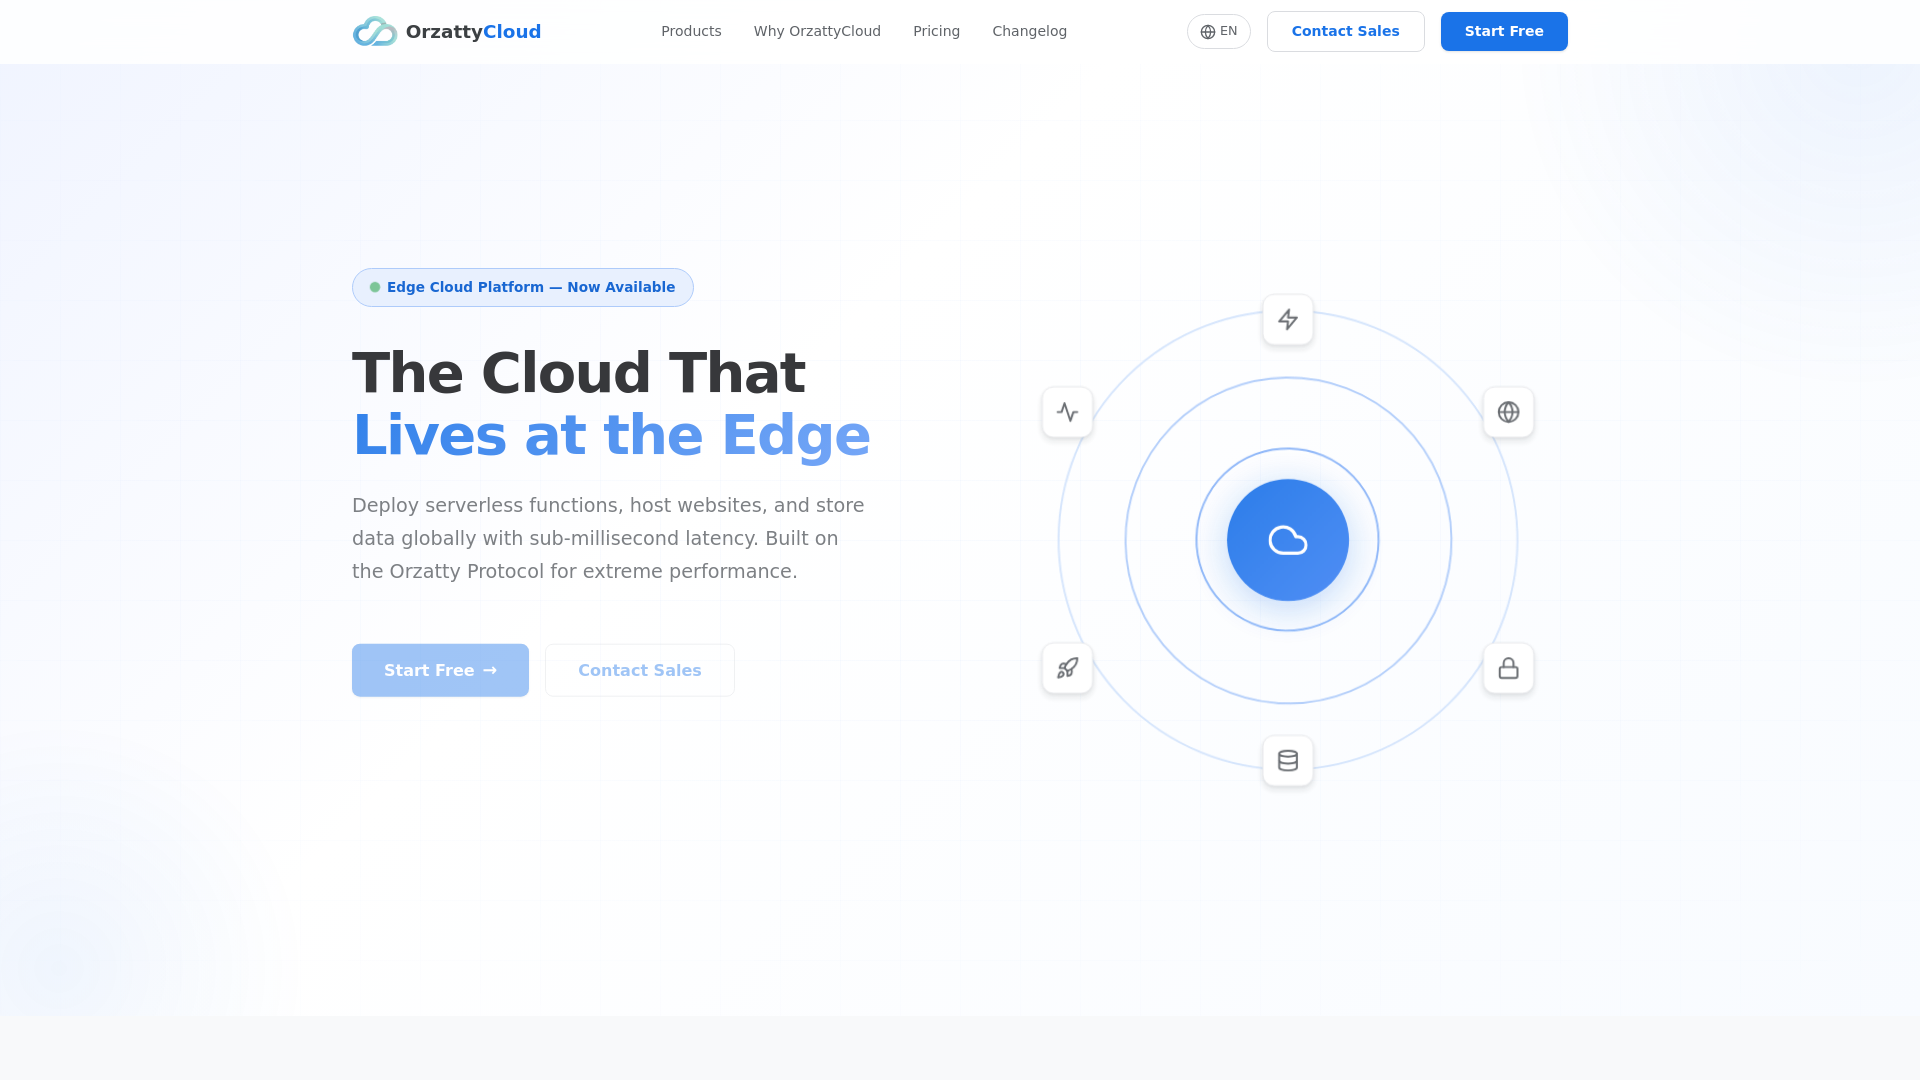The height and width of the screenshot is (1080, 1920).
Task: Click the globe icon tile on orbit
Action: [x=1508, y=412]
